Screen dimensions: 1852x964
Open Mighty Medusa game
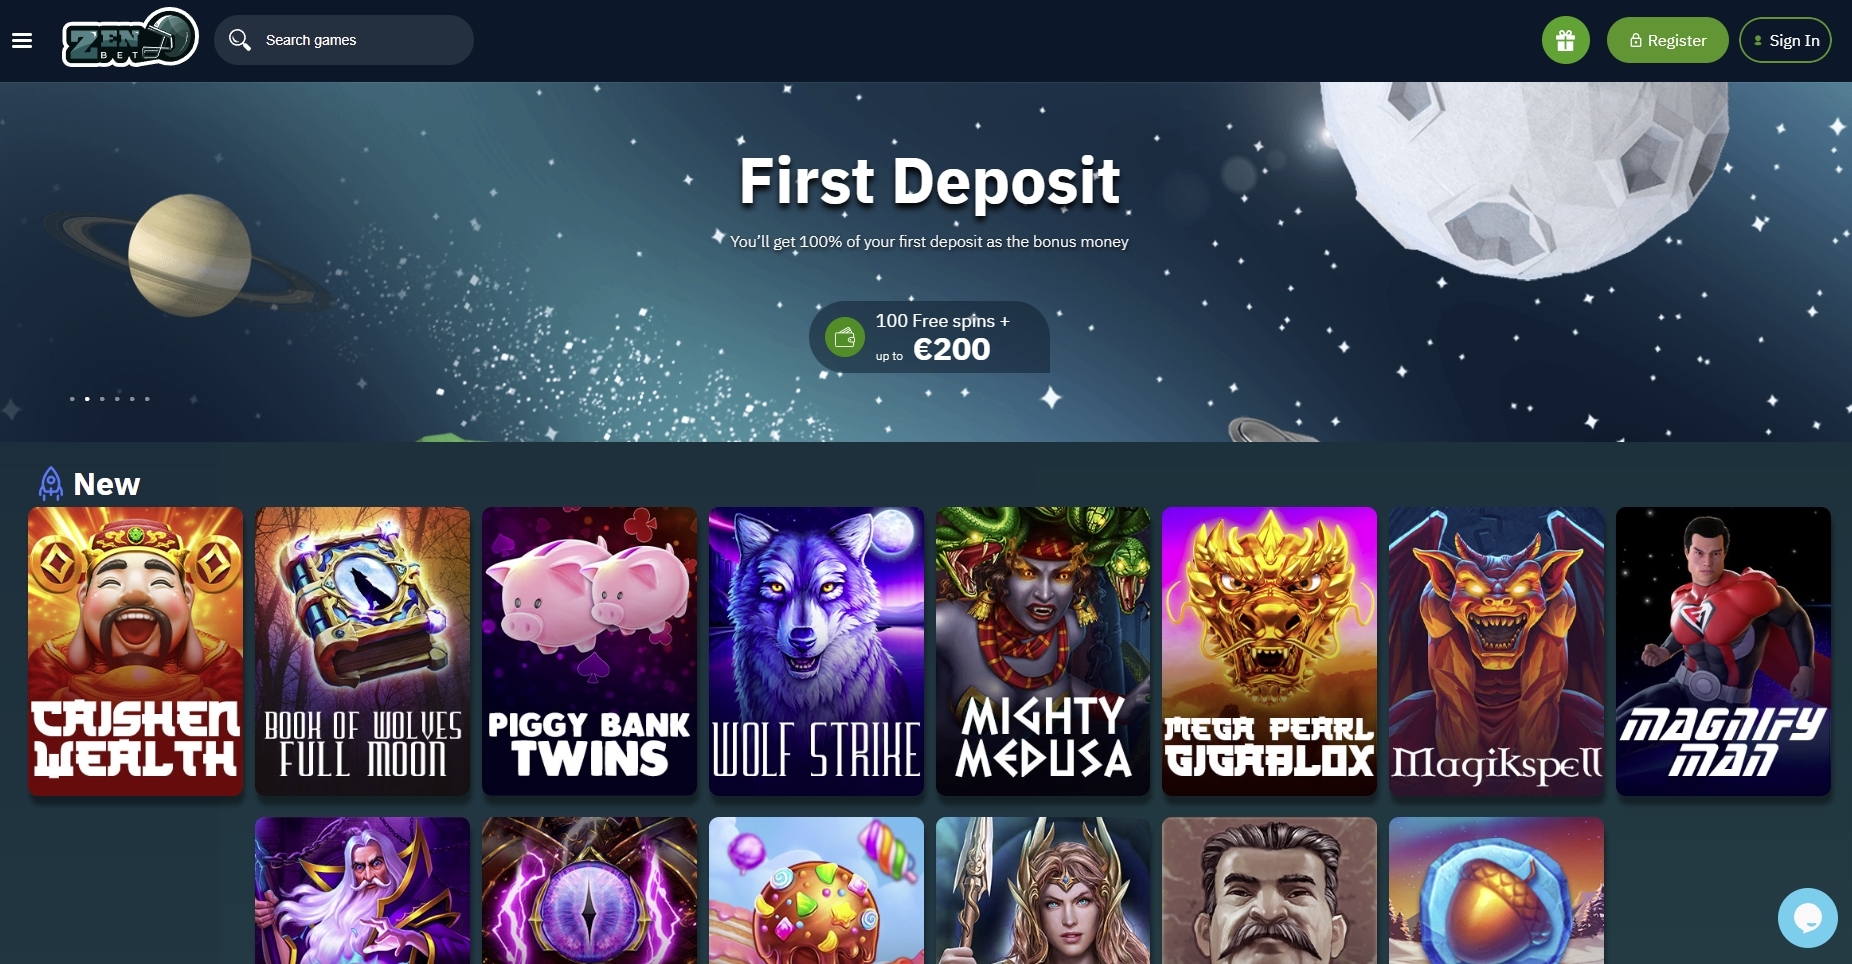(1043, 651)
